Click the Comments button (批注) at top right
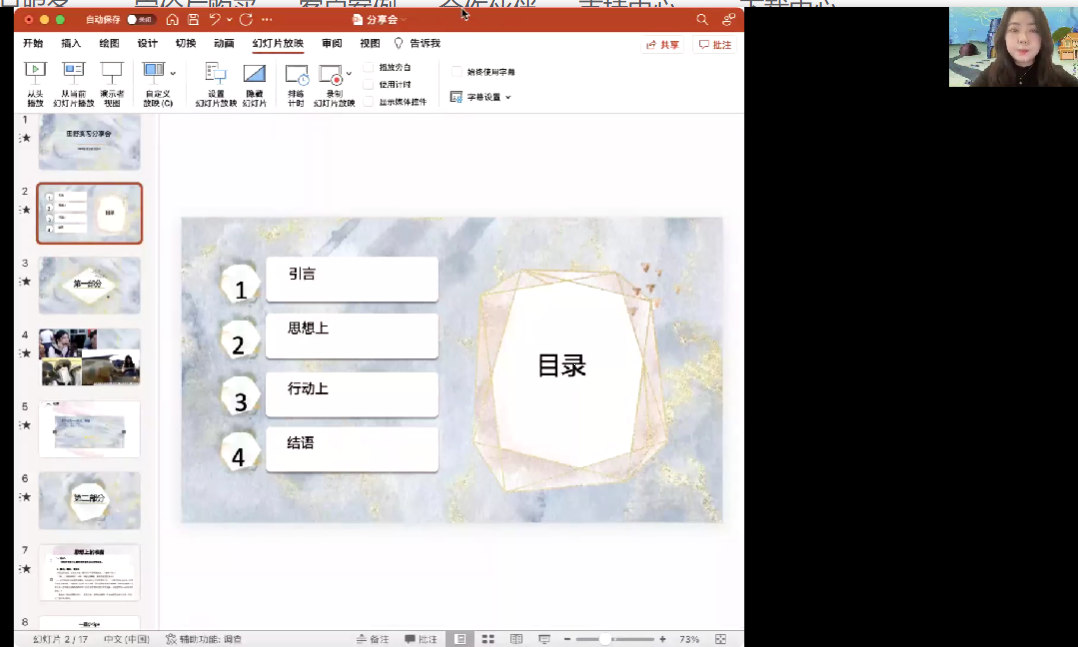 click(x=716, y=45)
